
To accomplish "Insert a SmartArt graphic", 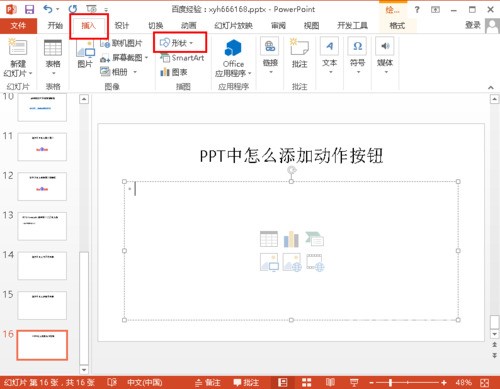I will 182,58.
